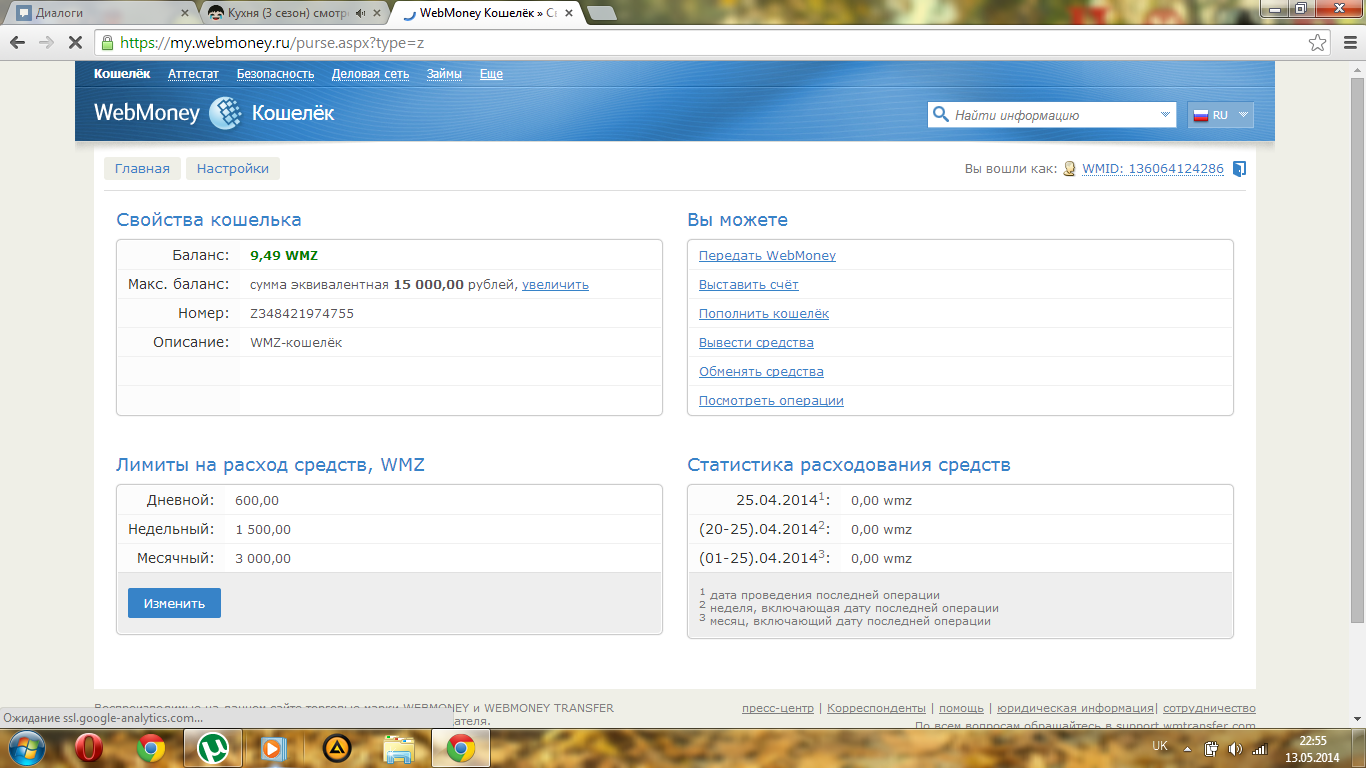
Task: Click Вывести средства link
Action: 756,343
